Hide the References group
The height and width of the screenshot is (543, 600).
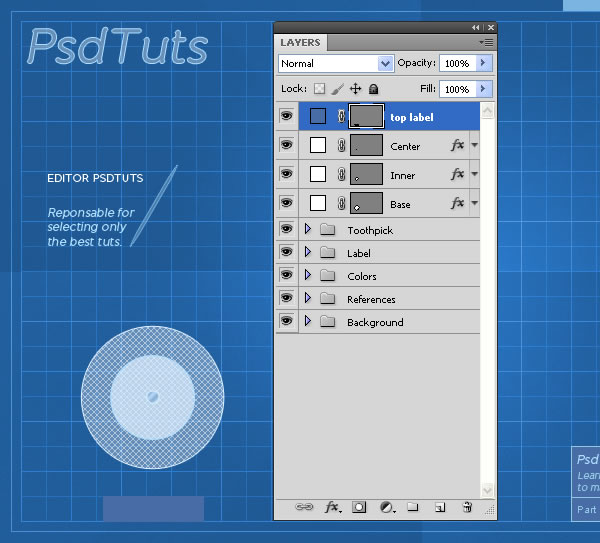coord(287,298)
